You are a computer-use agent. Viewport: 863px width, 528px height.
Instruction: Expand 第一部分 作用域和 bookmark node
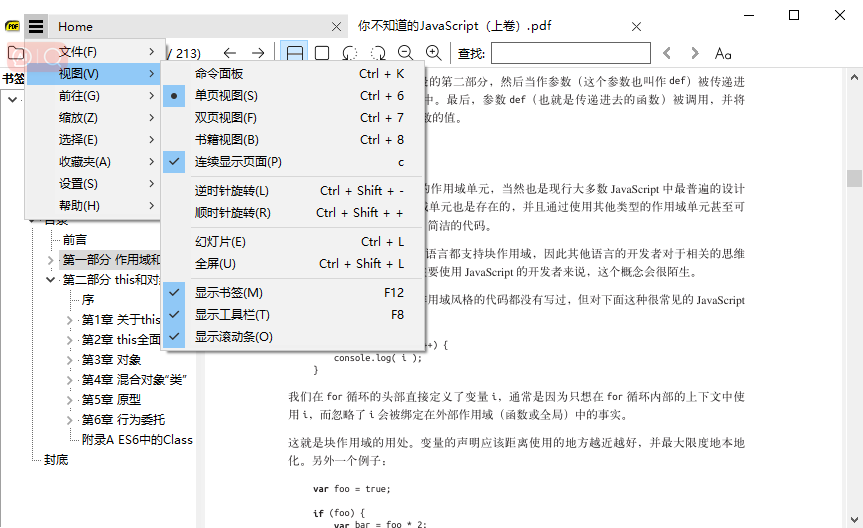click(x=51, y=260)
